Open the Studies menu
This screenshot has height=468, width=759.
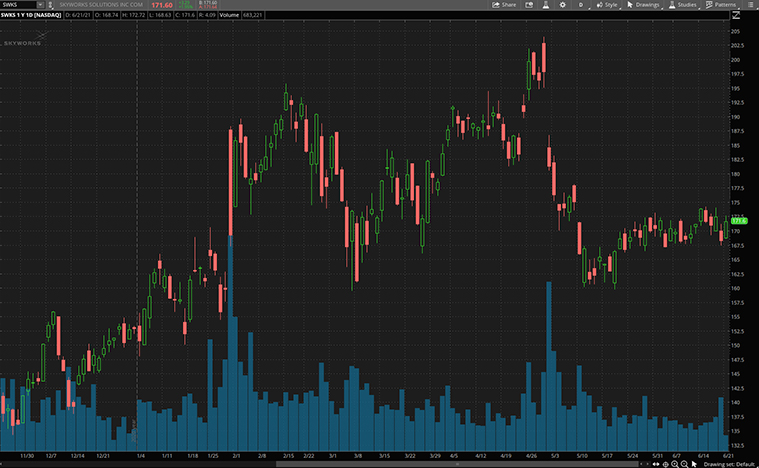tap(685, 5)
